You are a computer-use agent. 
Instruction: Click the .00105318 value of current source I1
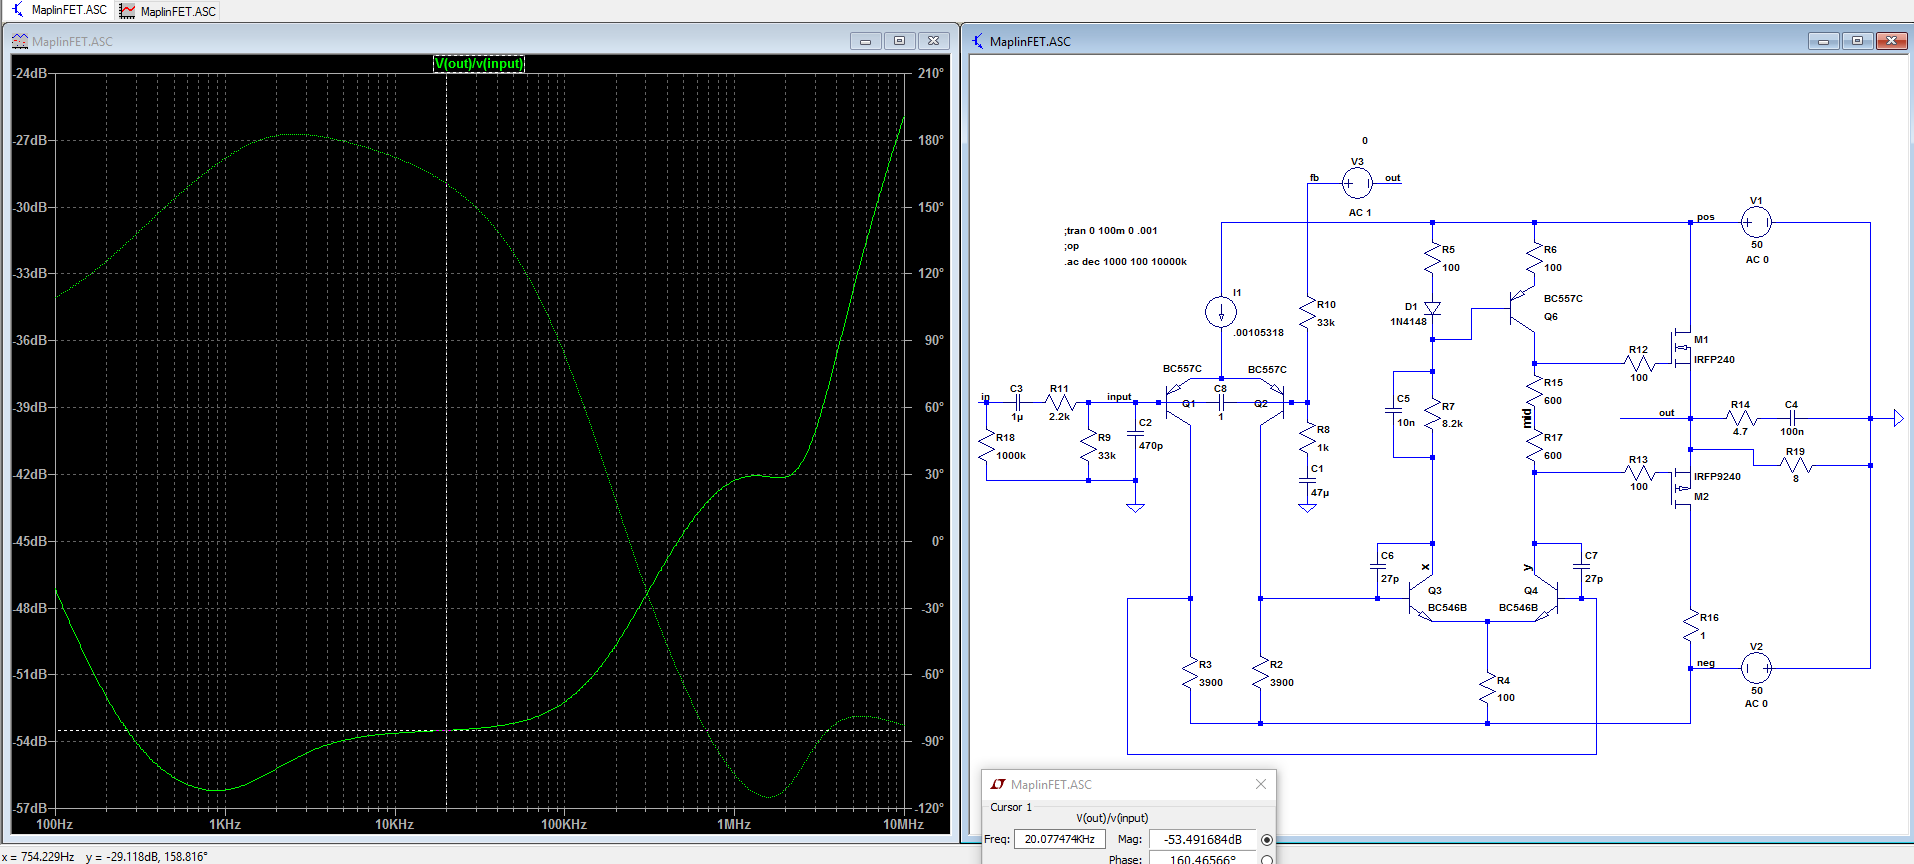(x=1258, y=333)
